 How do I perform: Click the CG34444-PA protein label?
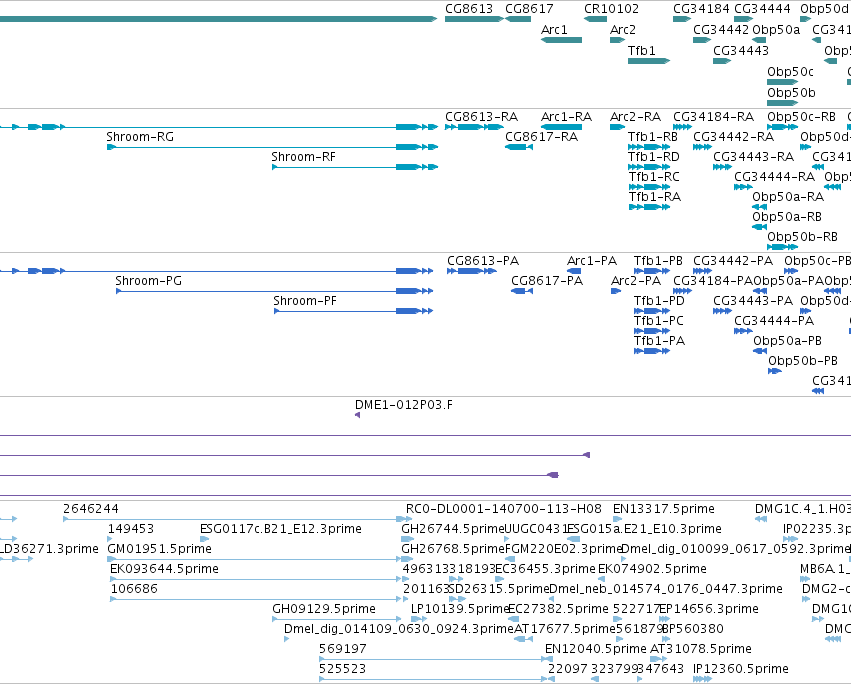[774, 321]
